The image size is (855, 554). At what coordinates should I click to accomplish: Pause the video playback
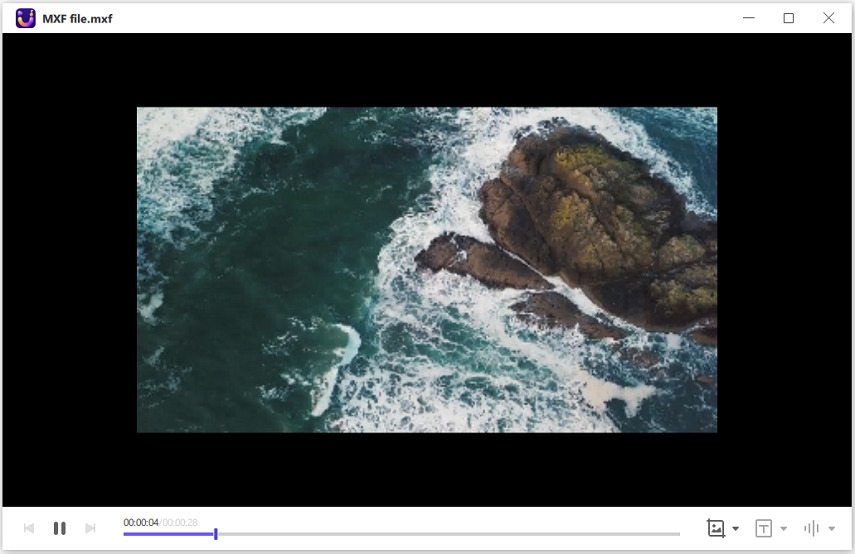click(x=59, y=528)
